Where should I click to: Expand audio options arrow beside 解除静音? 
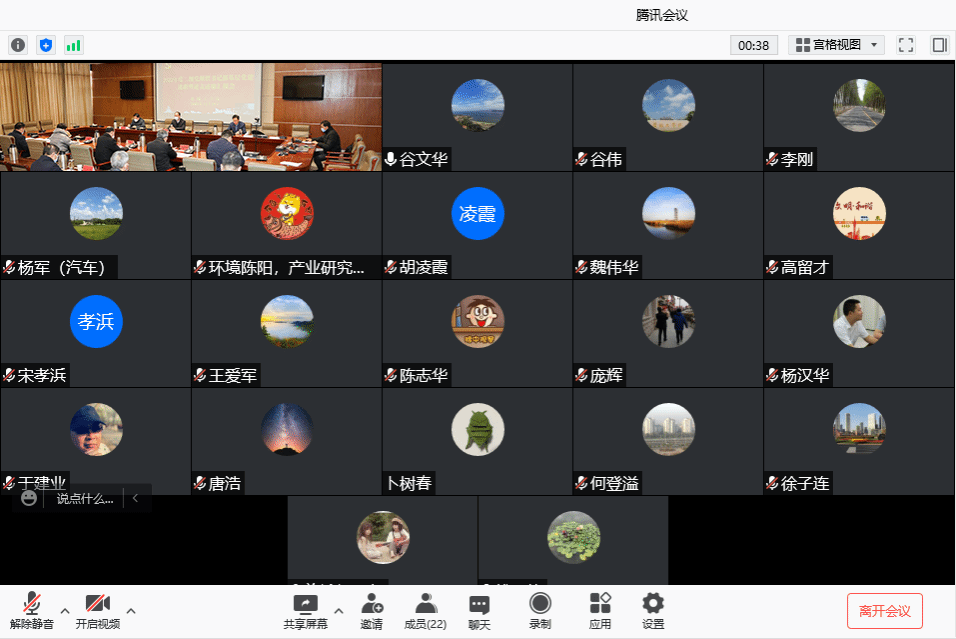(x=65, y=610)
